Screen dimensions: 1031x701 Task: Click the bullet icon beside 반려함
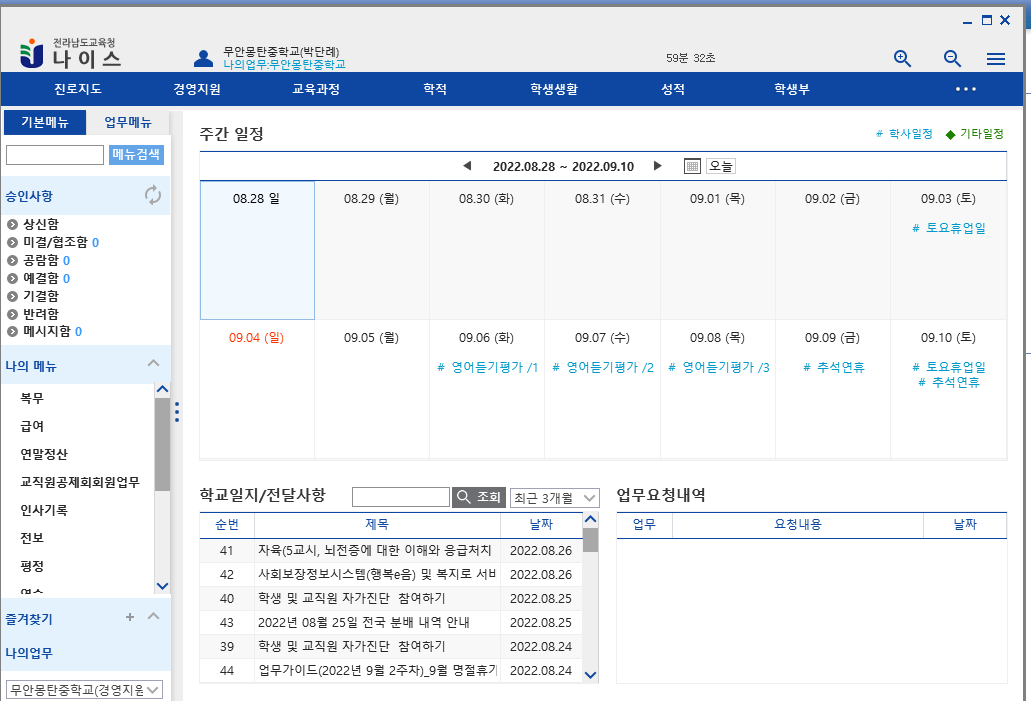click(12, 314)
